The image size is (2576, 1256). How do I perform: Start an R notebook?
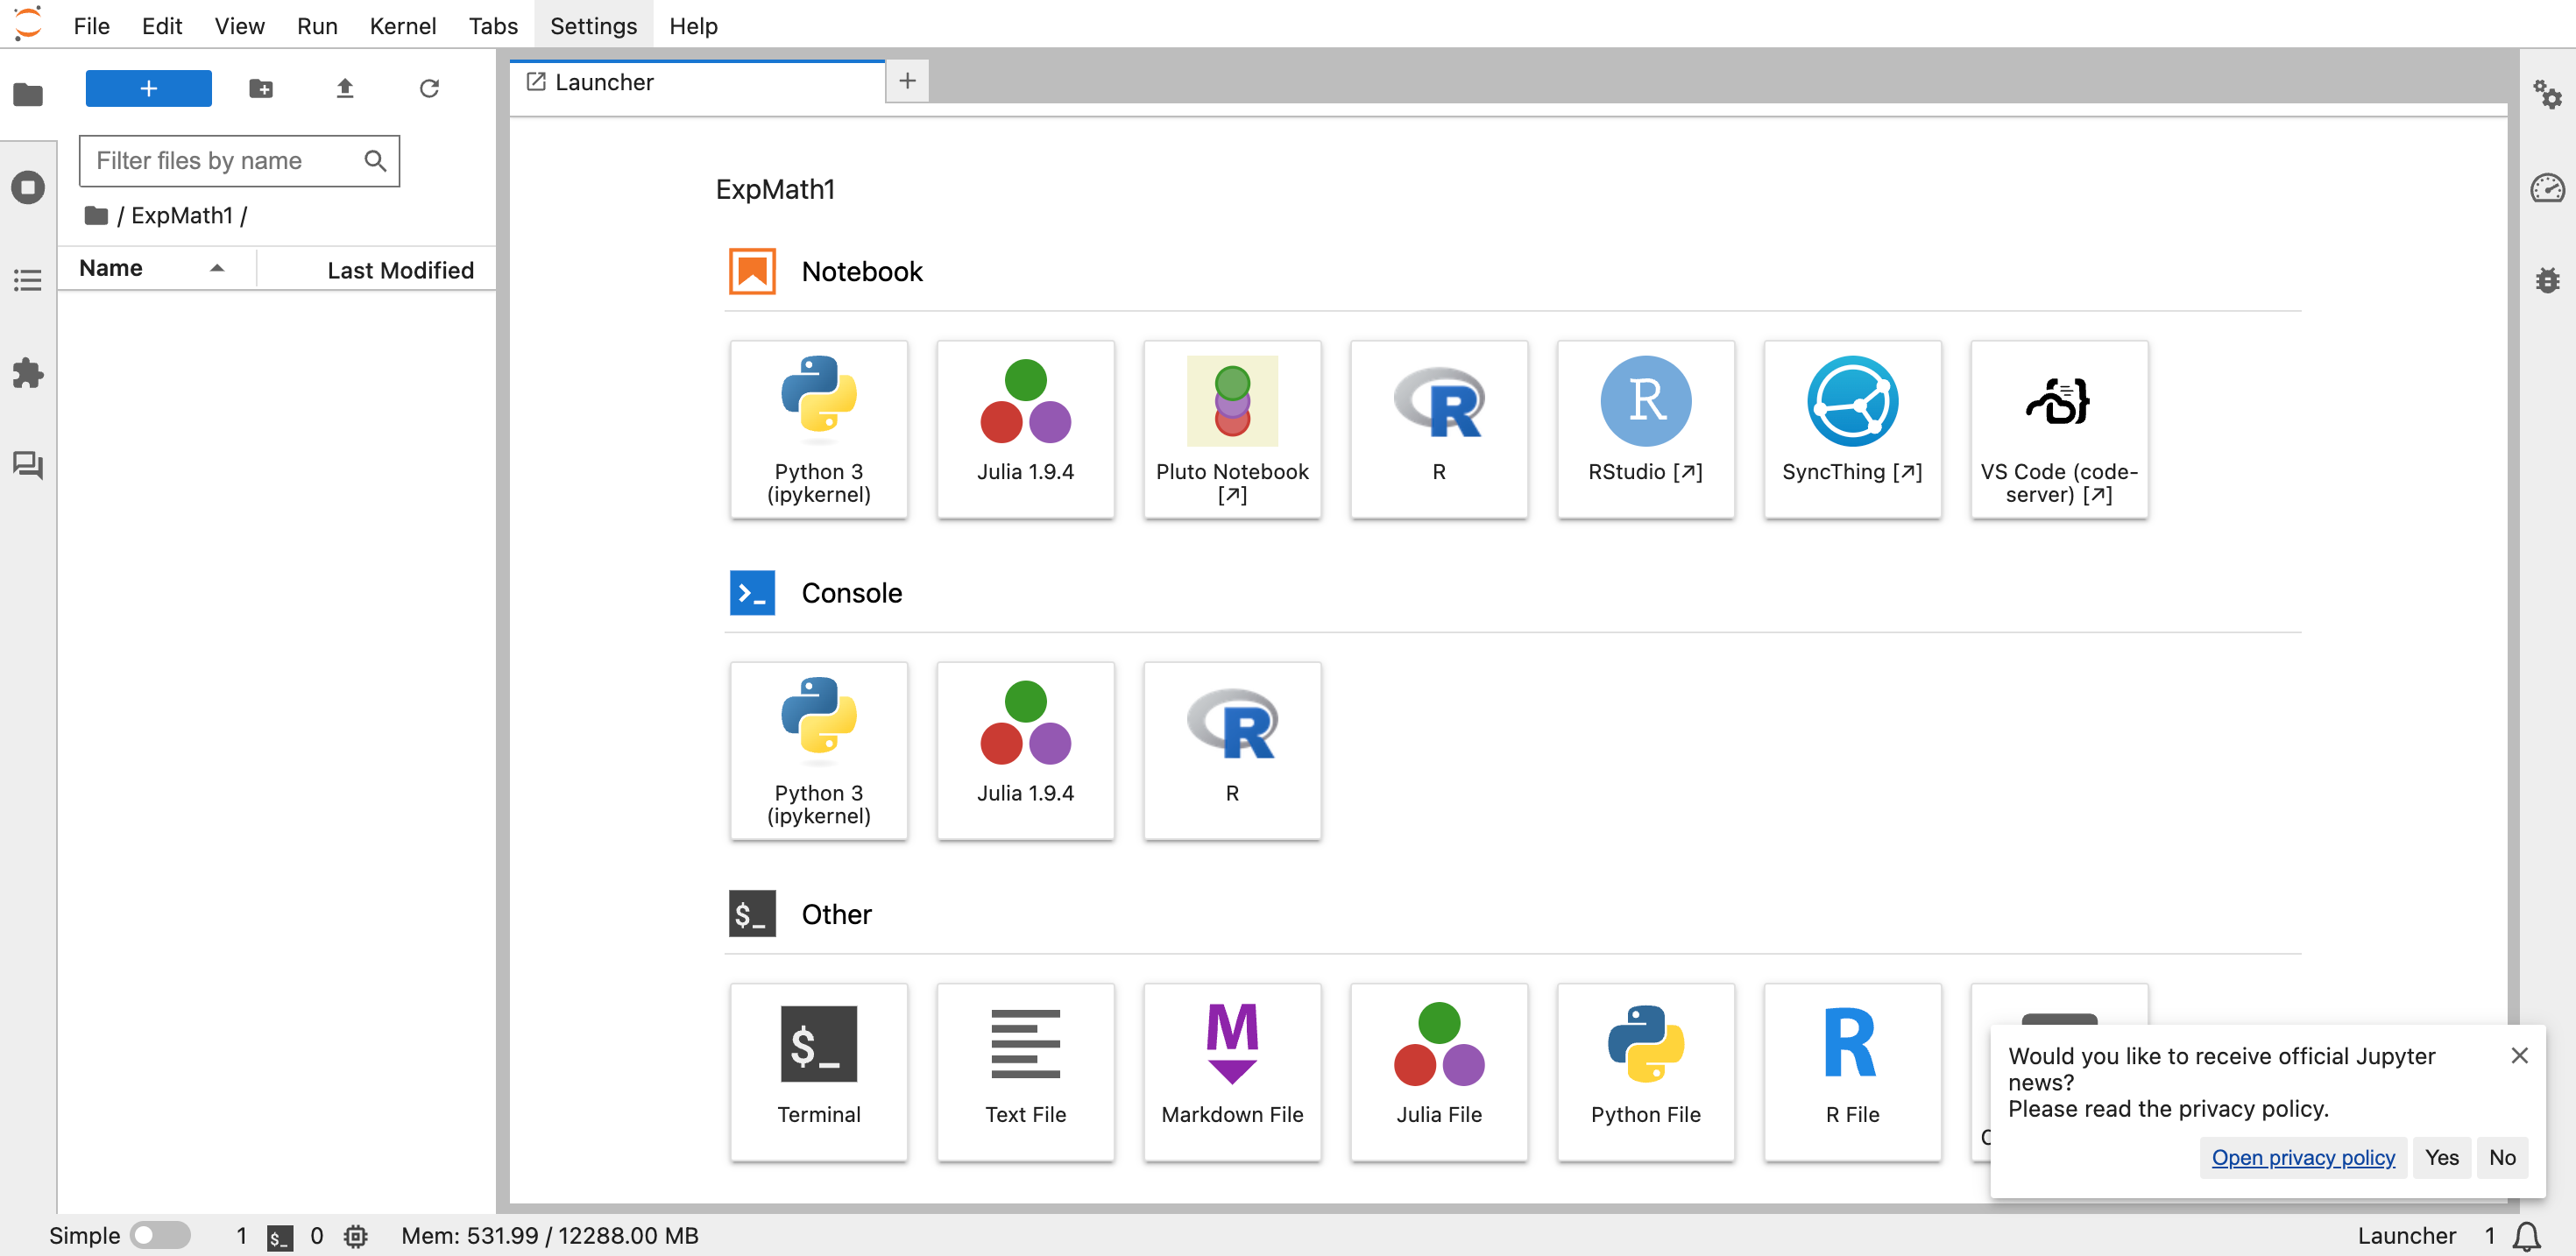(1438, 429)
